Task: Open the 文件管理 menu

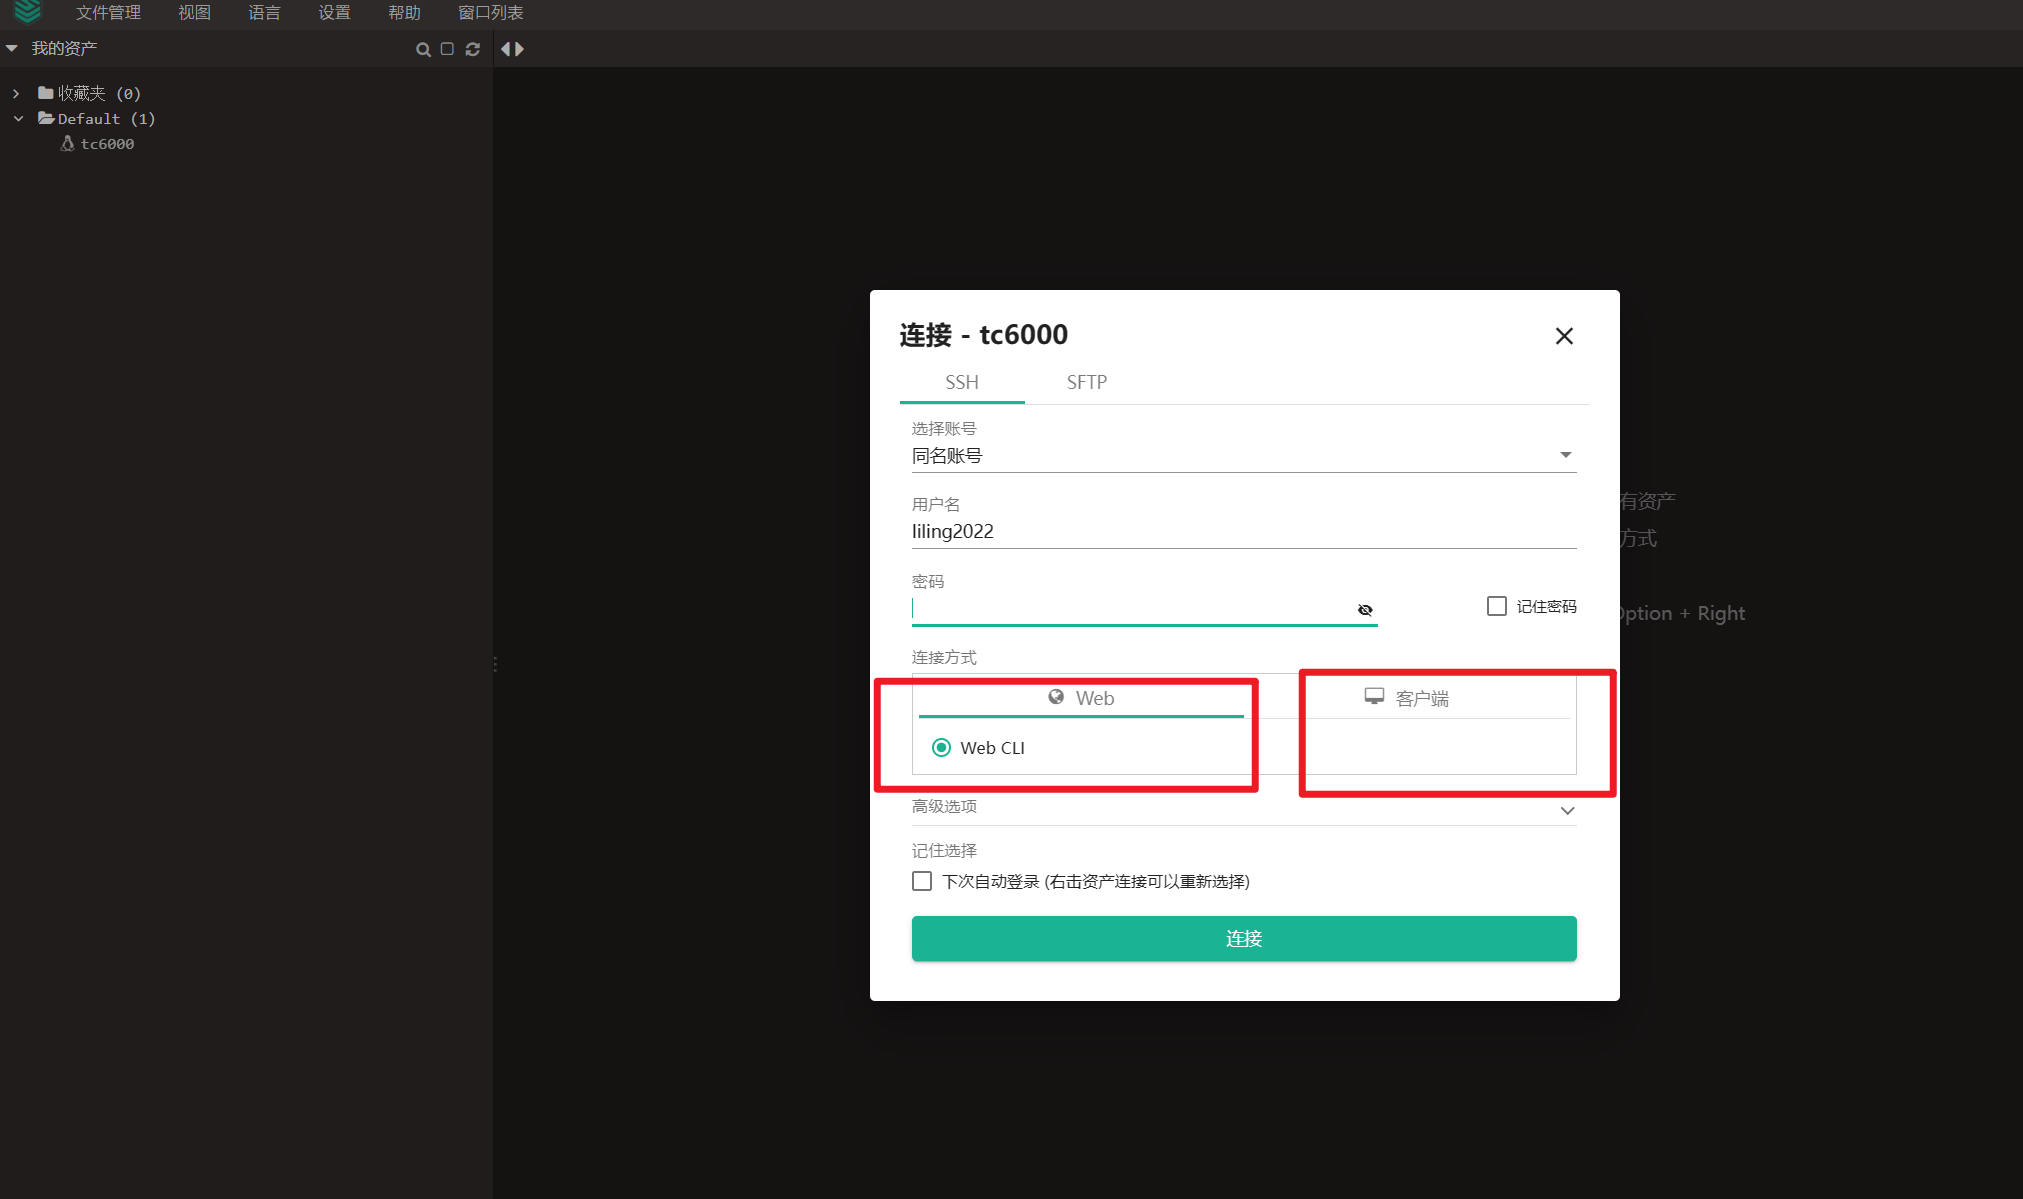Action: coord(108,13)
